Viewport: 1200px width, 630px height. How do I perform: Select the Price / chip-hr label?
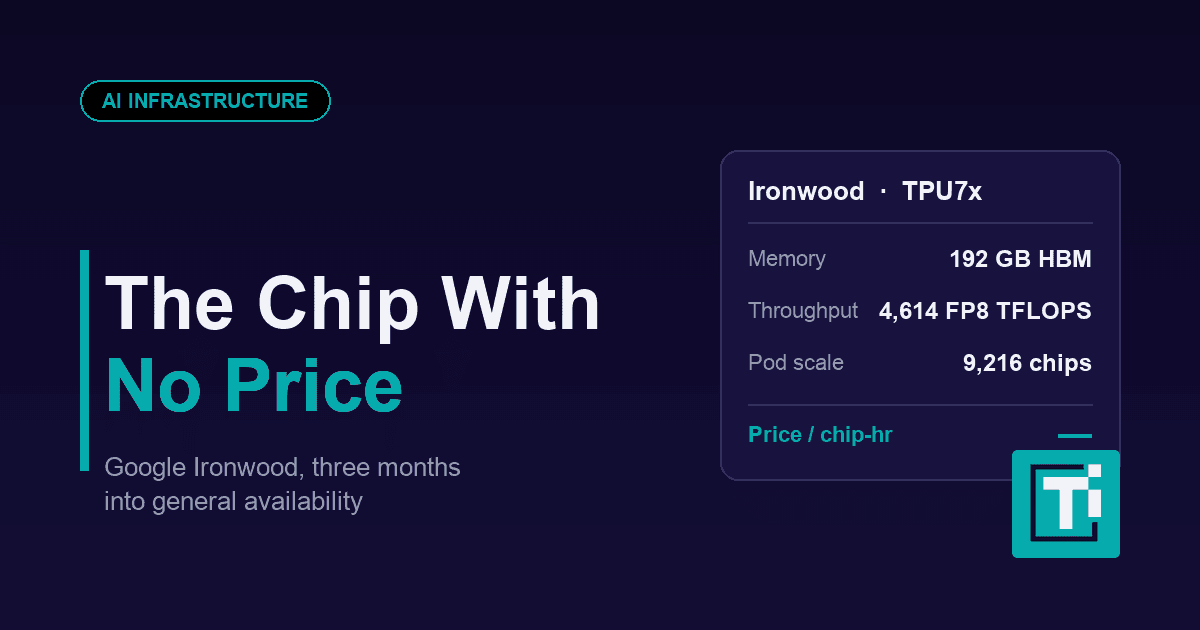point(820,435)
